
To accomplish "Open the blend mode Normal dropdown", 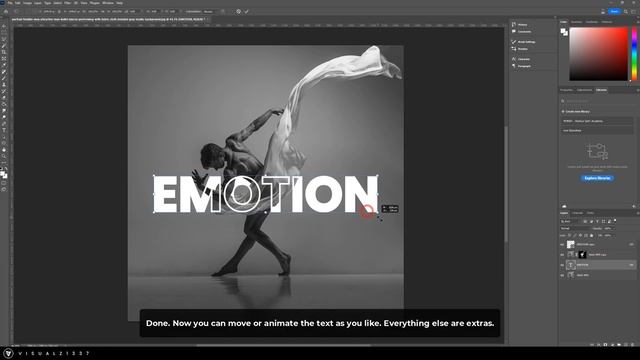I will click(x=575, y=229).
